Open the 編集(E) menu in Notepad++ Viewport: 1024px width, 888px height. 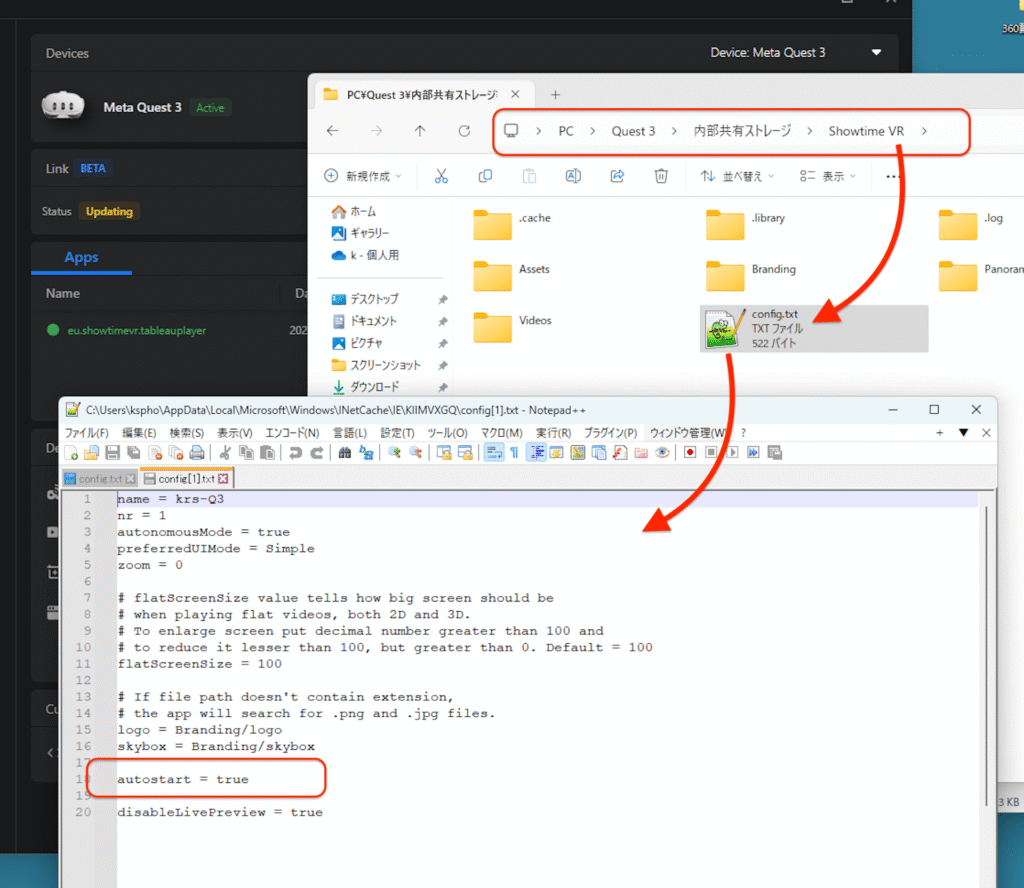[x=138, y=433]
